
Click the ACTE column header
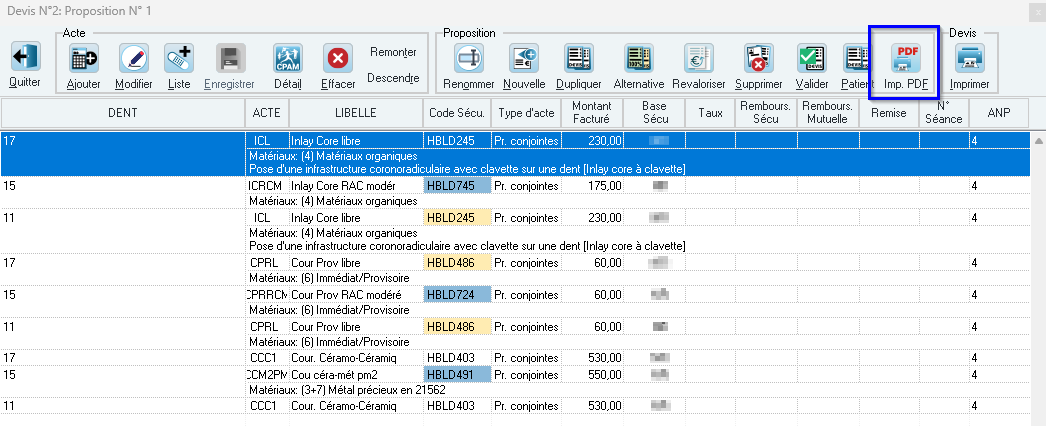click(267, 113)
